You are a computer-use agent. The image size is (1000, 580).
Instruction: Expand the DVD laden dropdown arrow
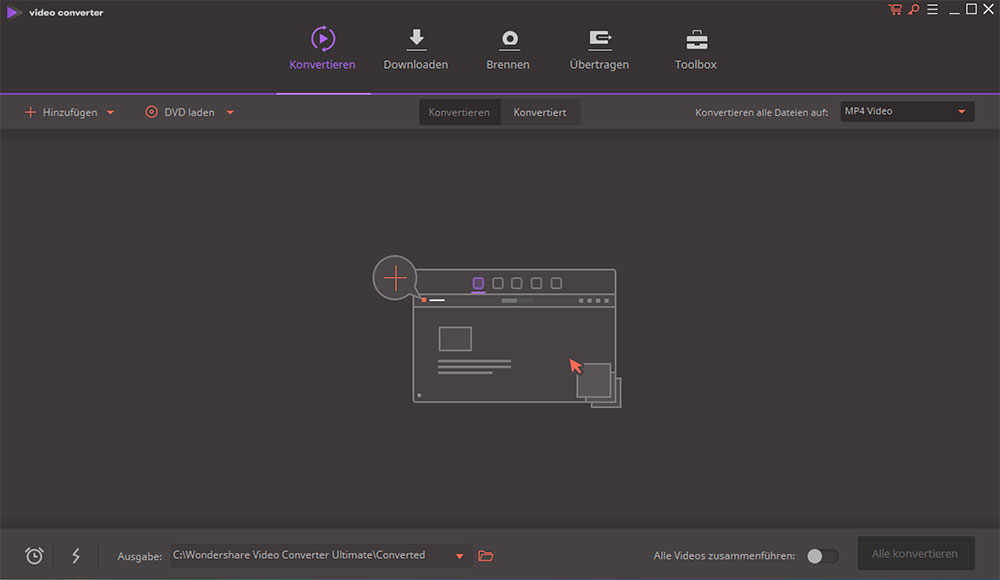click(230, 113)
